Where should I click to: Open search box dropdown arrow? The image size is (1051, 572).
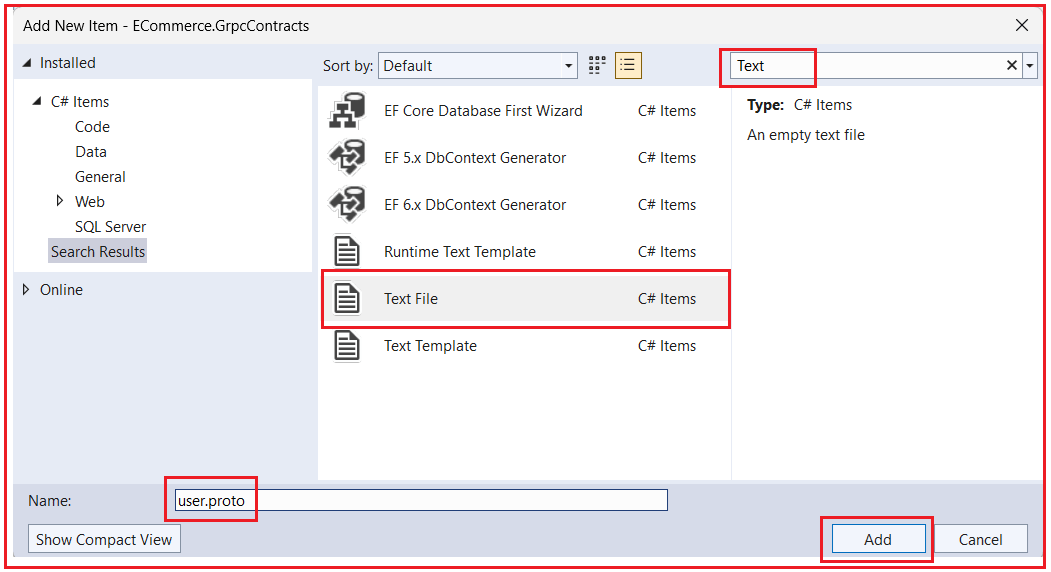point(1030,65)
